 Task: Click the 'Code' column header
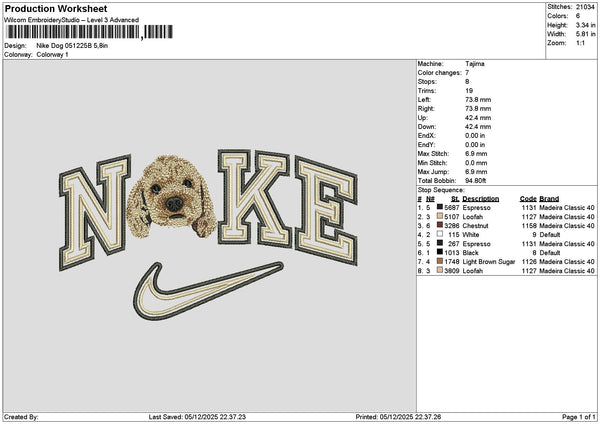pos(528,199)
